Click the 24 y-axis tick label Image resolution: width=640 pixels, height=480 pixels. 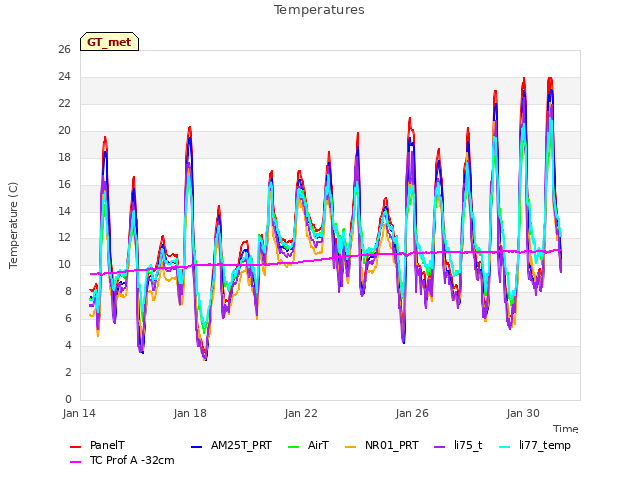(x=64, y=76)
